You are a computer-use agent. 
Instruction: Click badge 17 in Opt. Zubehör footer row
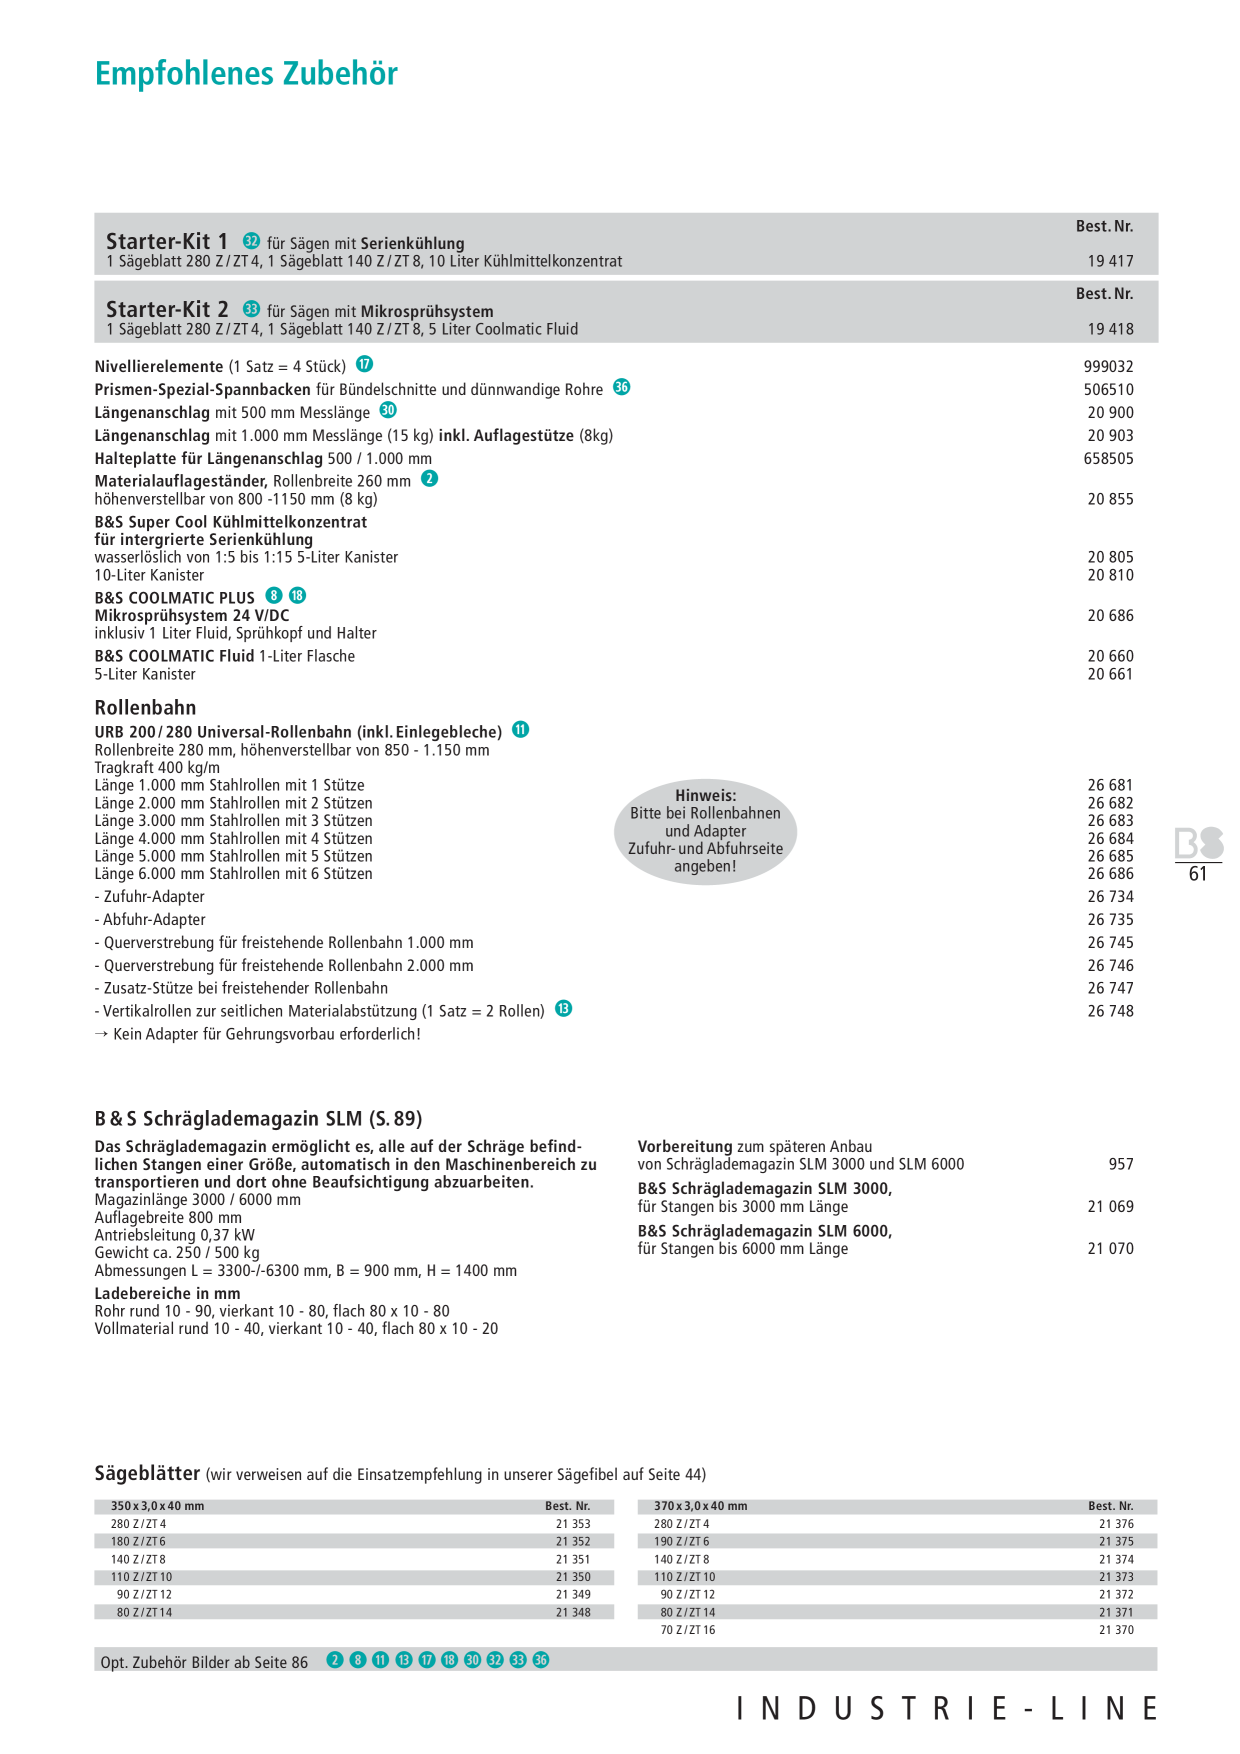pyautogui.click(x=426, y=1660)
